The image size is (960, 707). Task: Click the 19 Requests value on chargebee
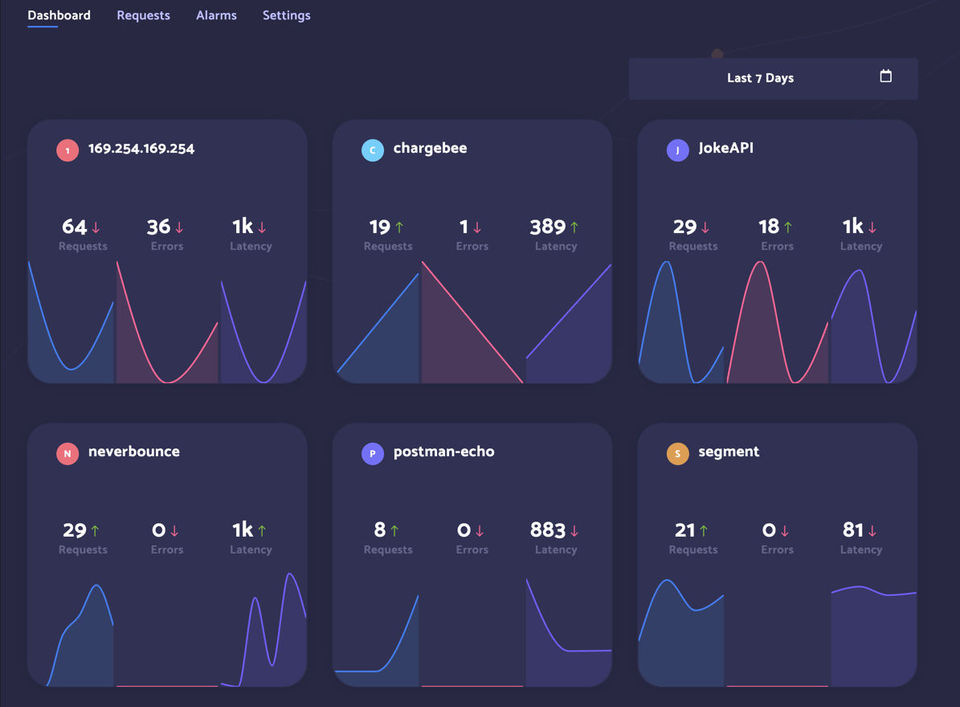pyautogui.click(x=380, y=226)
